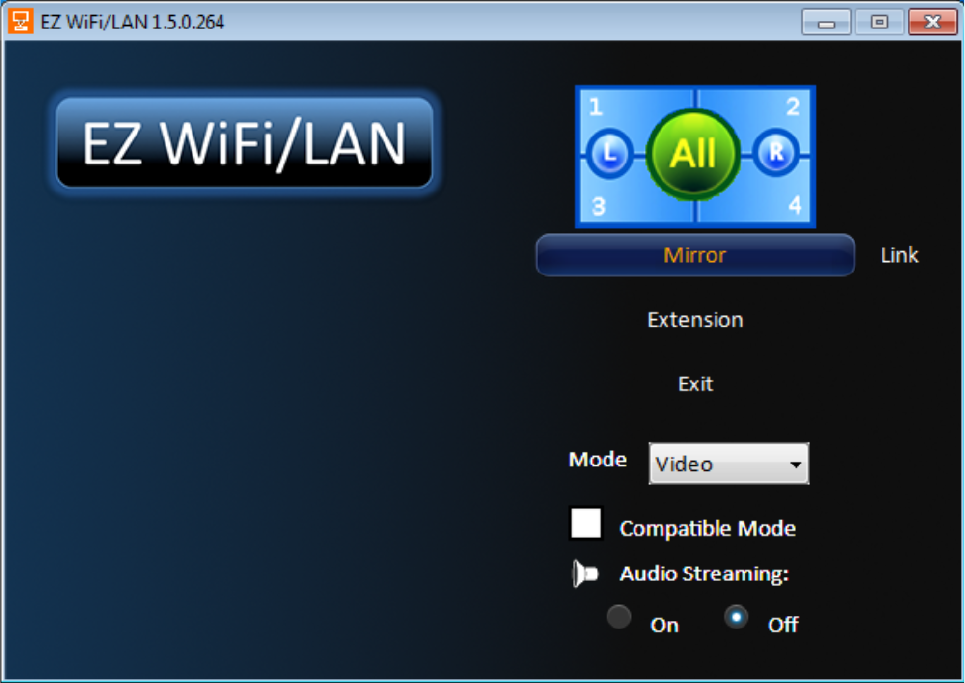Viewport: 965px width, 683px height.
Task: Click the Mode dropdown arrow
Action: (x=796, y=465)
